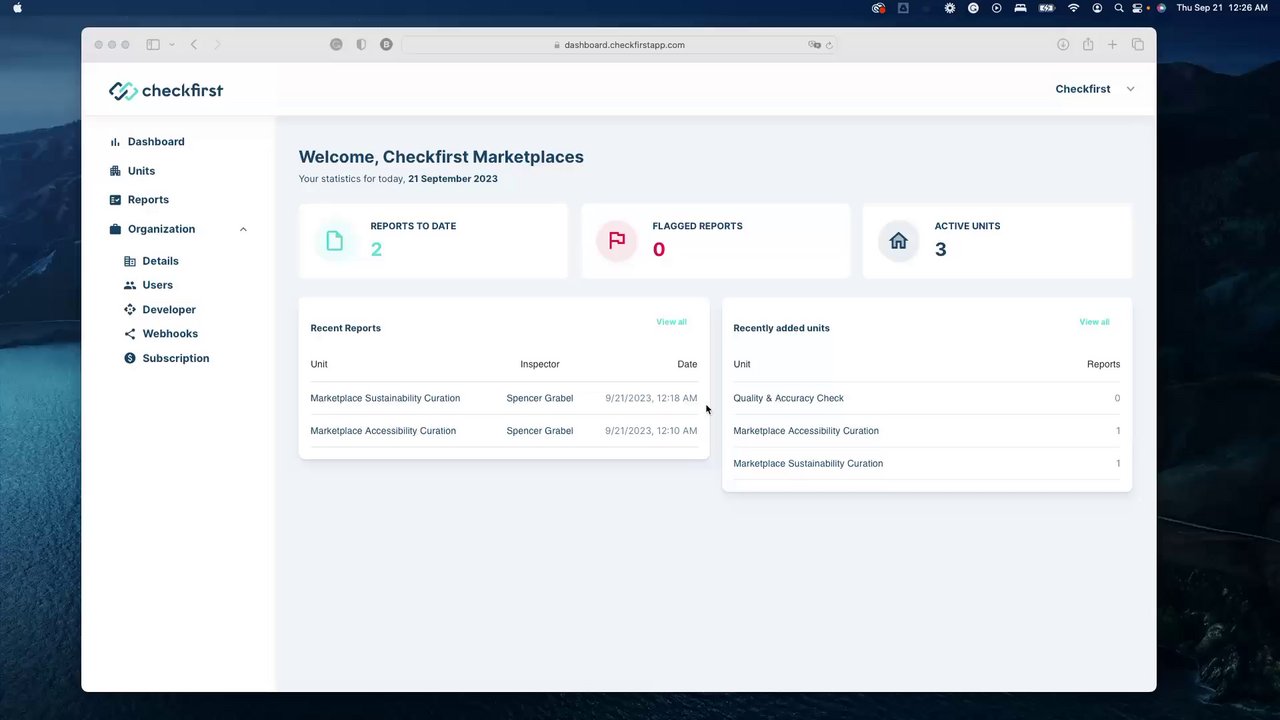Open the Developer page
1280x720 pixels.
point(169,310)
